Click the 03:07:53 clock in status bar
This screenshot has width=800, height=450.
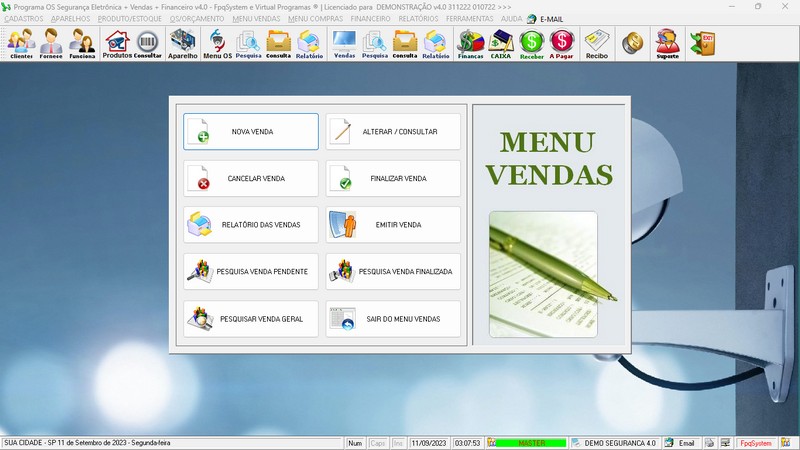(467, 443)
